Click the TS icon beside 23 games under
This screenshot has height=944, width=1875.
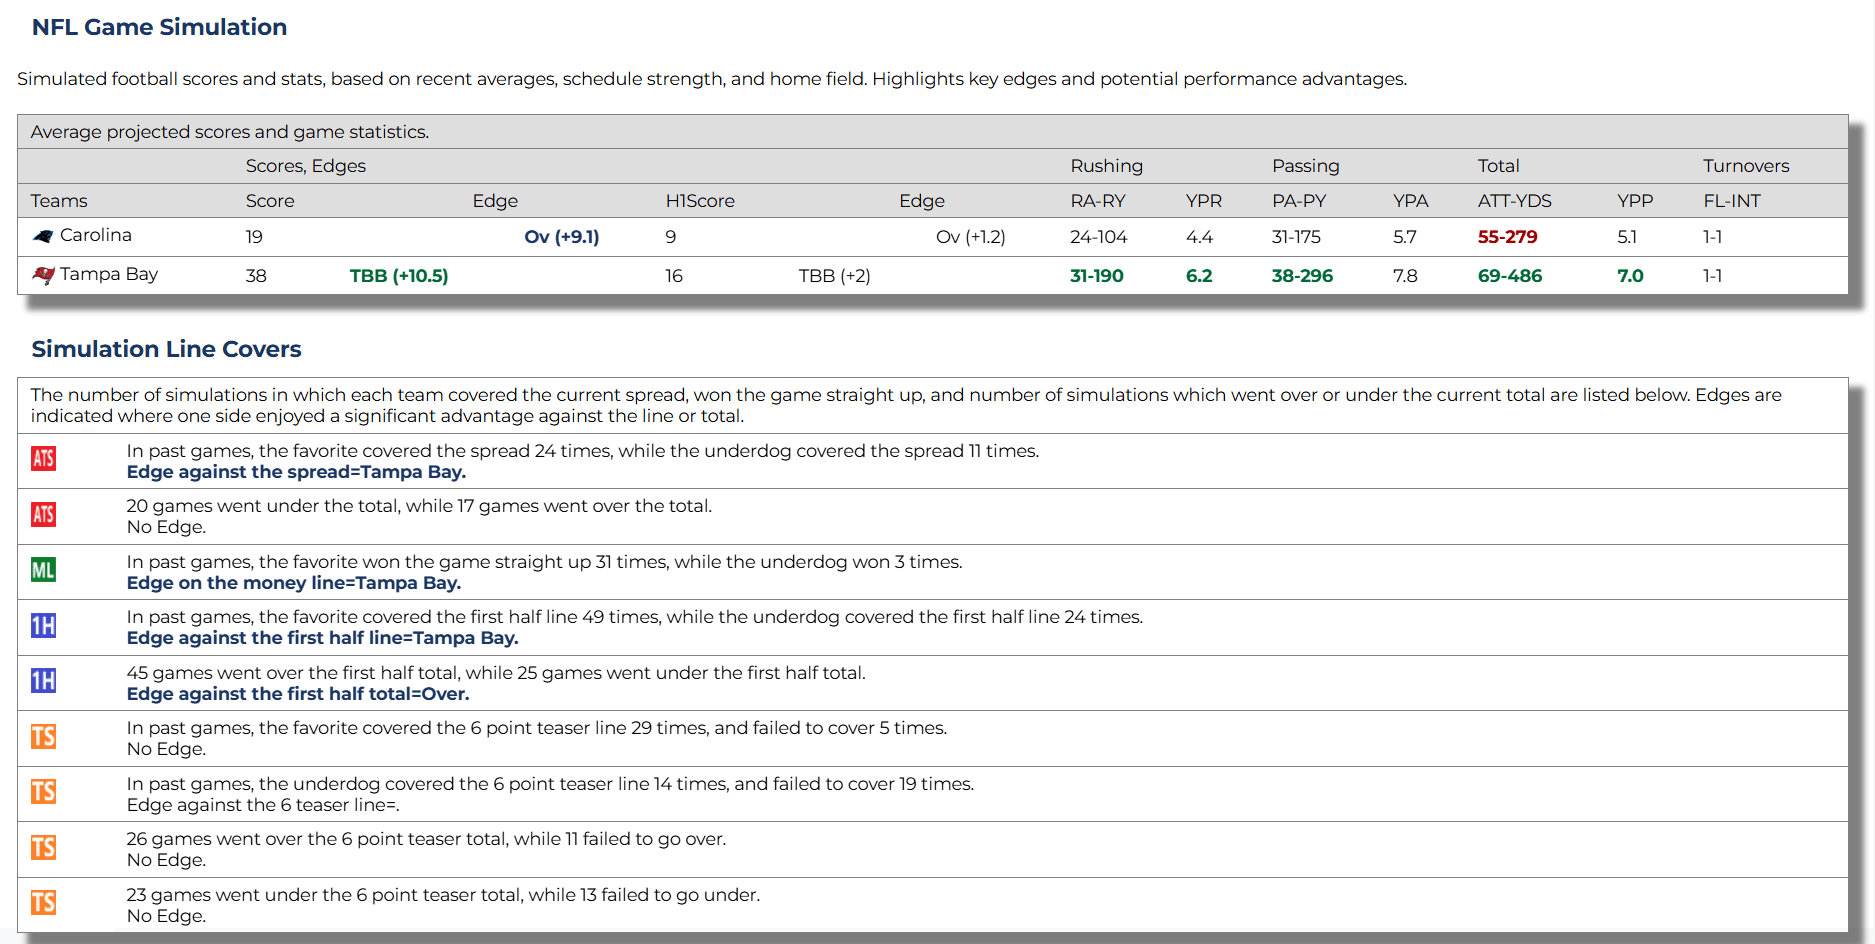(43, 903)
